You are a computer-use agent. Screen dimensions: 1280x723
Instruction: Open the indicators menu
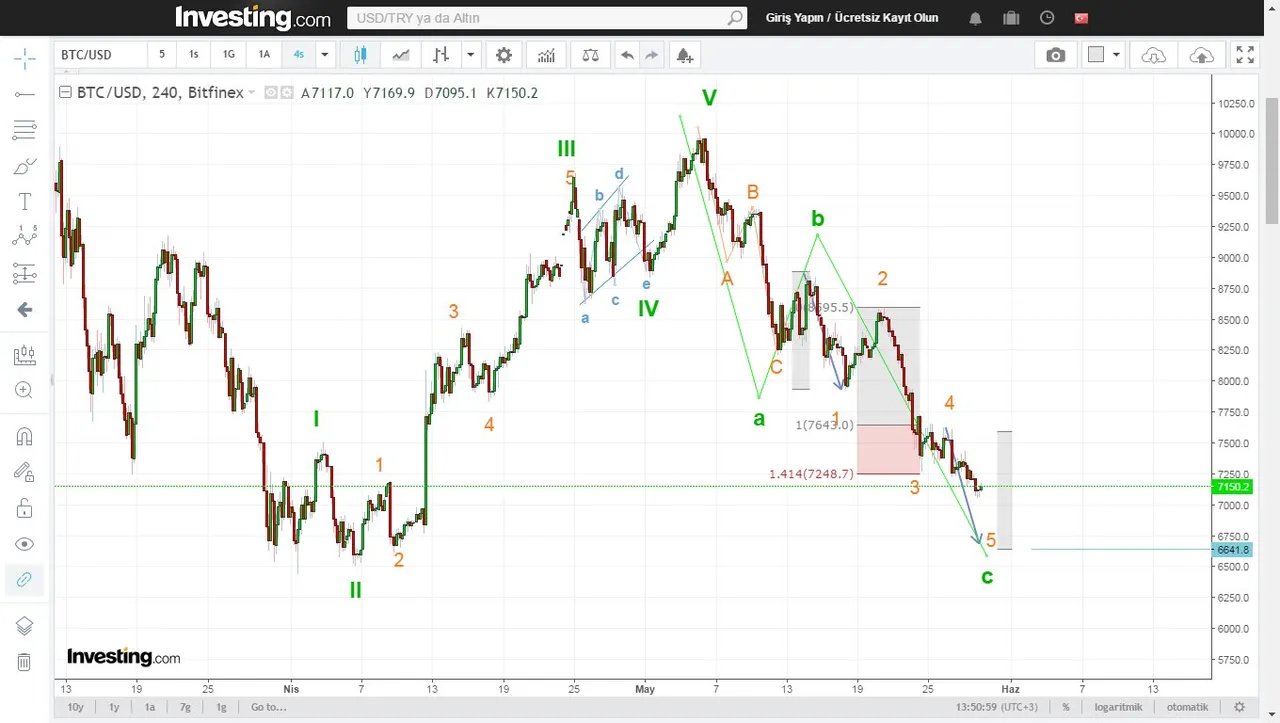point(546,55)
